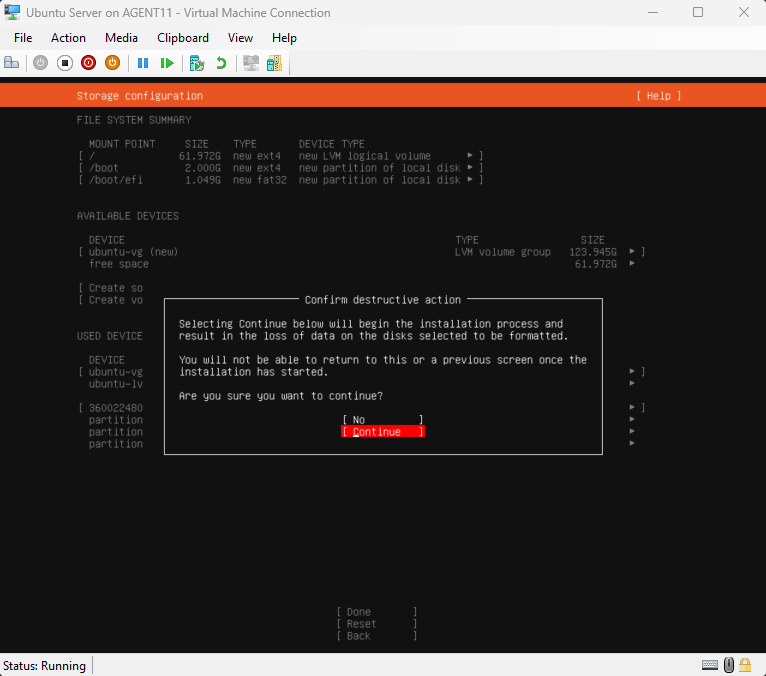This screenshot has width=766, height=676.
Task: Click the Ctrl+Alt+Del toolbar icon
Action: coord(12,63)
